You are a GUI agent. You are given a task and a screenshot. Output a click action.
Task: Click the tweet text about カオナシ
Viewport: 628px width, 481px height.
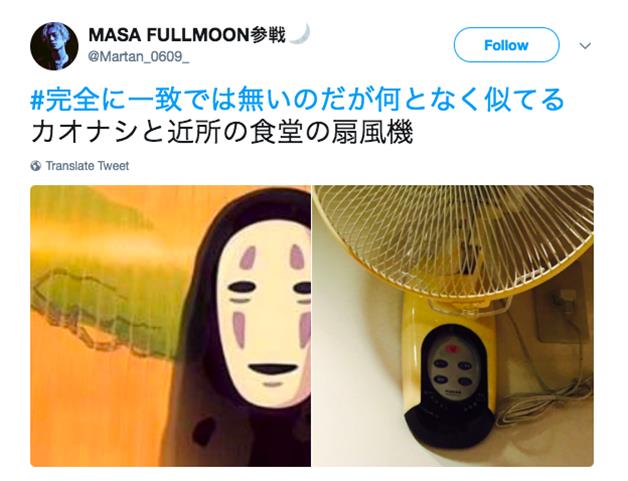(222, 132)
